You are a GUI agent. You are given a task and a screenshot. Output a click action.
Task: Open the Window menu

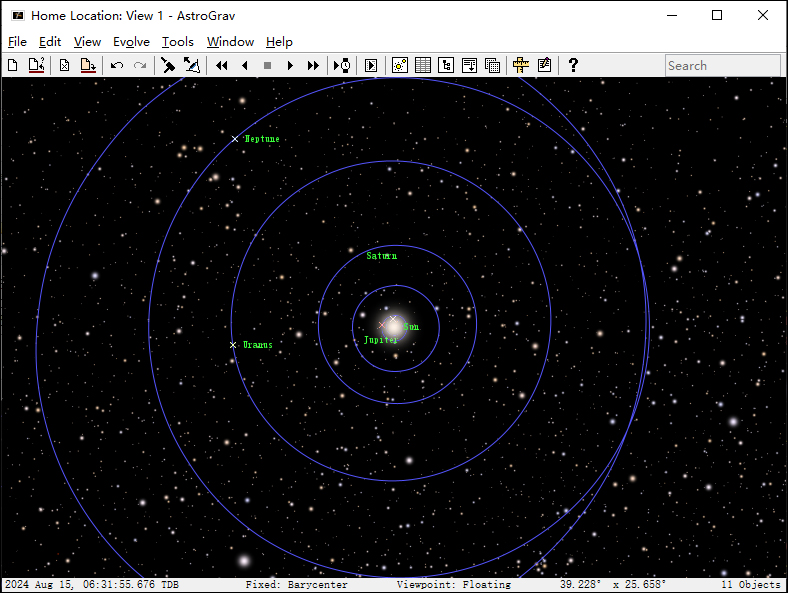coord(230,41)
